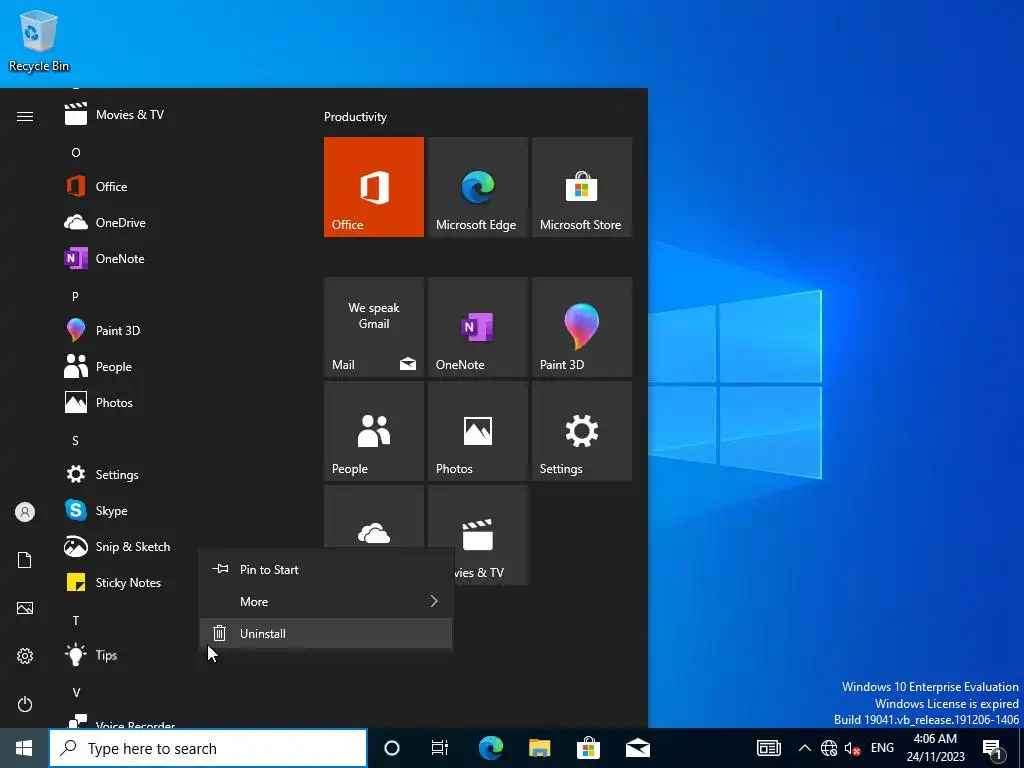Open Microsoft Store from the taskbar
The image size is (1024, 768).
tap(588, 748)
